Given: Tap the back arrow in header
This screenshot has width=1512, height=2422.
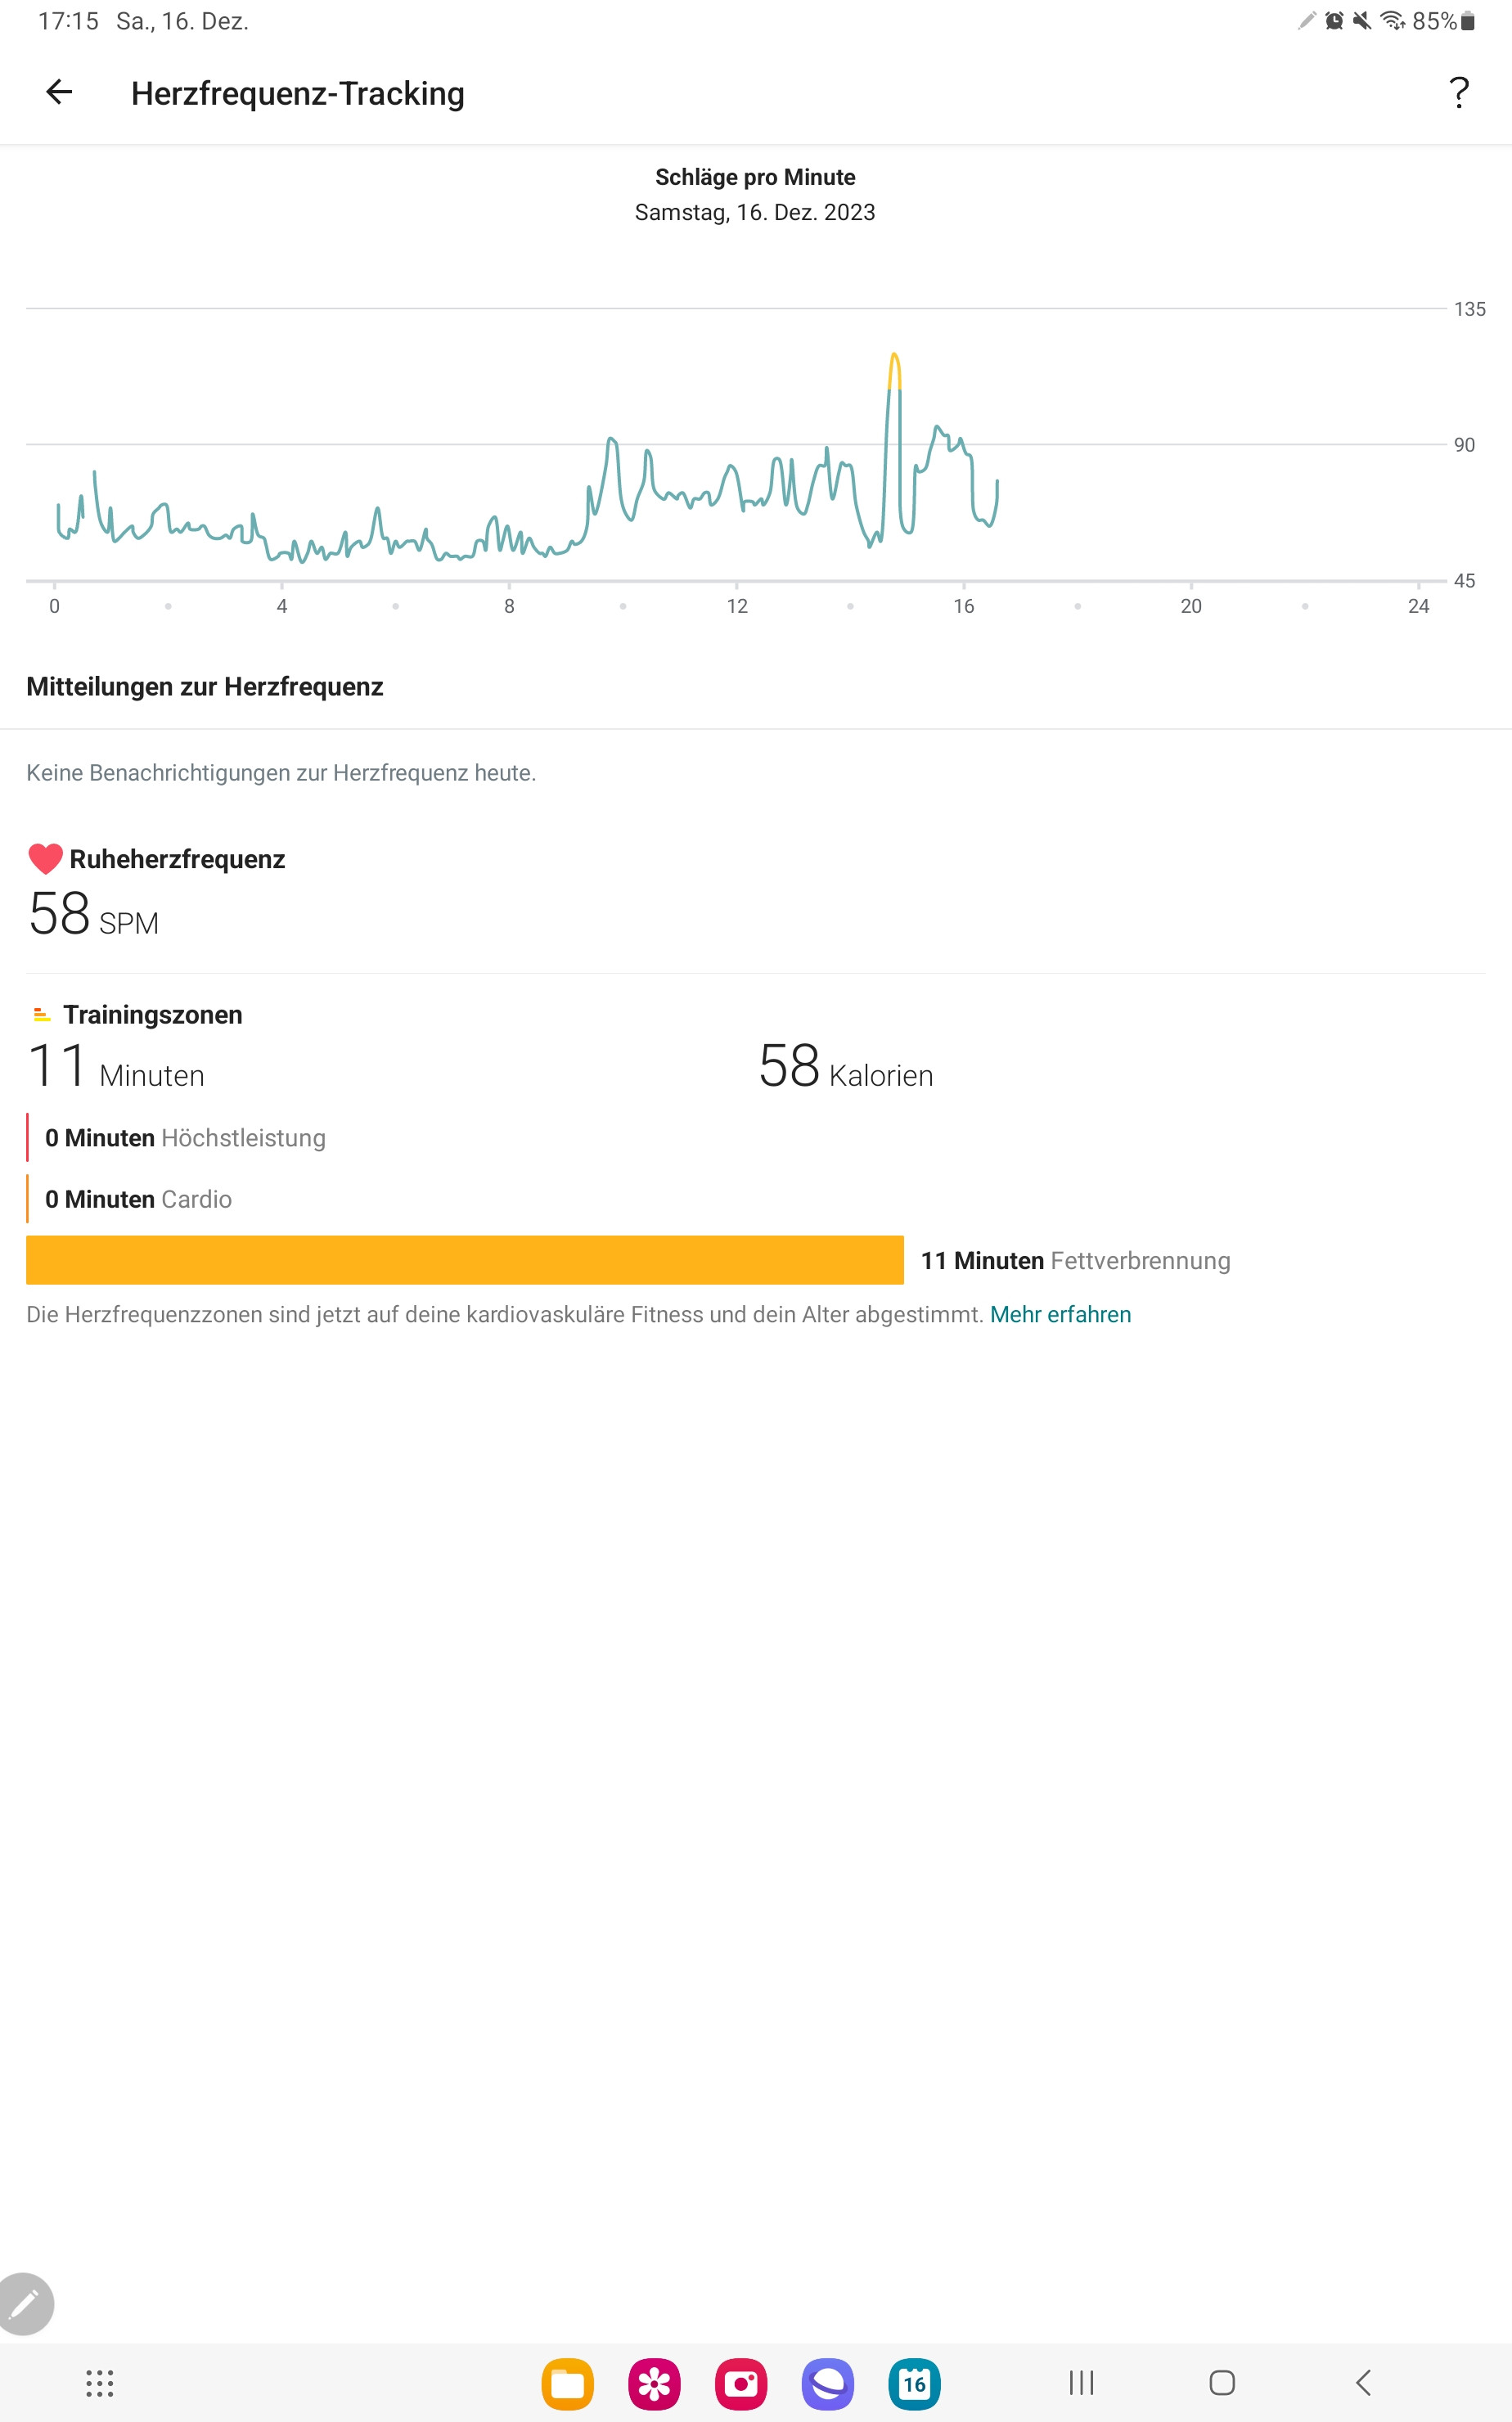Looking at the screenshot, I should click(59, 92).
